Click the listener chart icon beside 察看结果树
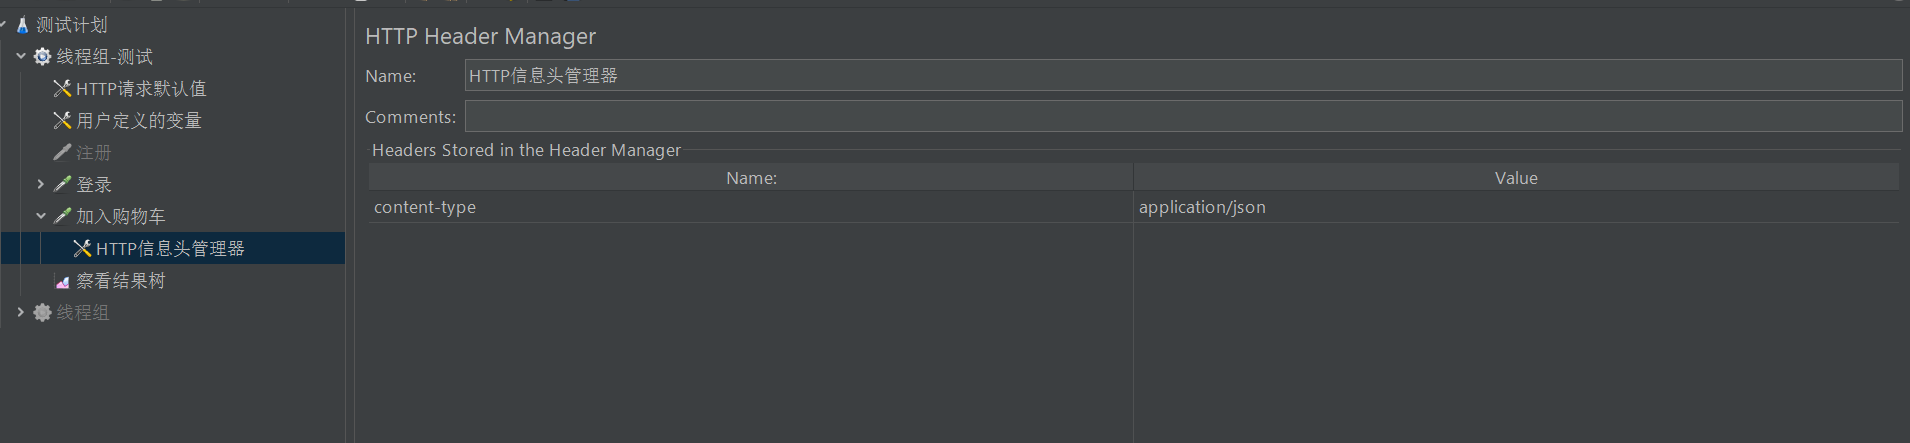The image size is (1910, 443). click(x=62, y=282)
